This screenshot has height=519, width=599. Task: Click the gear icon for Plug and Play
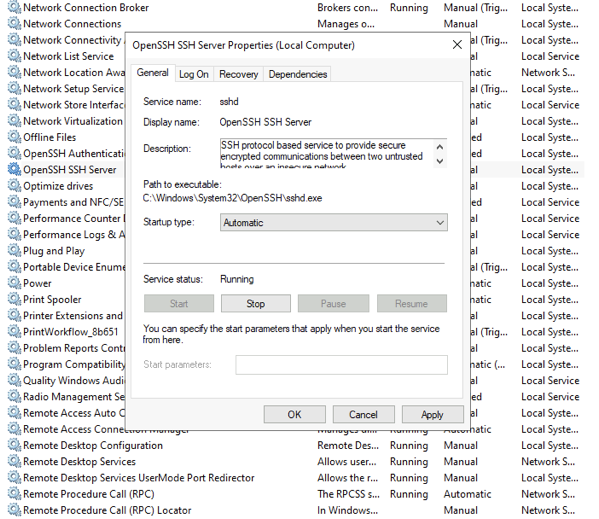[14, 251]
